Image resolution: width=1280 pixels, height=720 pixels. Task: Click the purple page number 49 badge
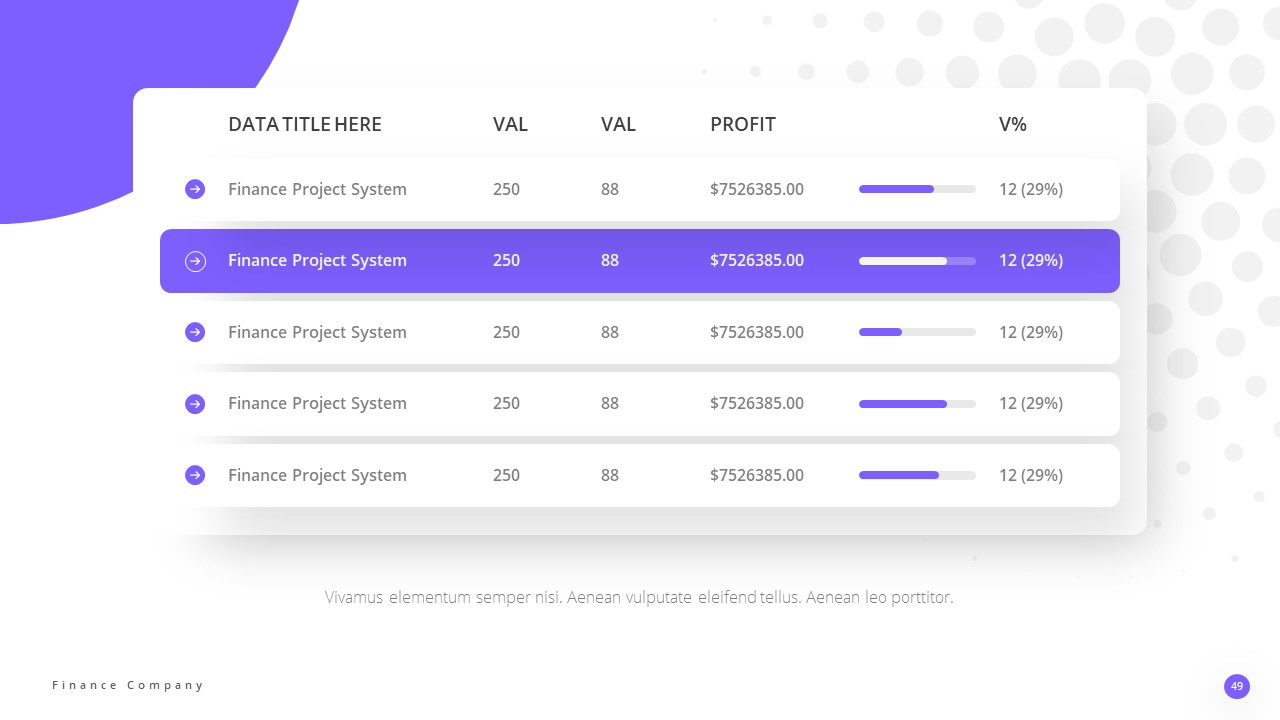1237,686
